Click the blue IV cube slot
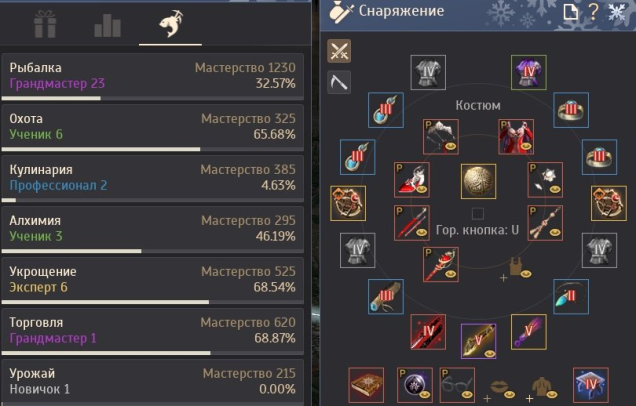636x406 pixels. click(591, 385)
